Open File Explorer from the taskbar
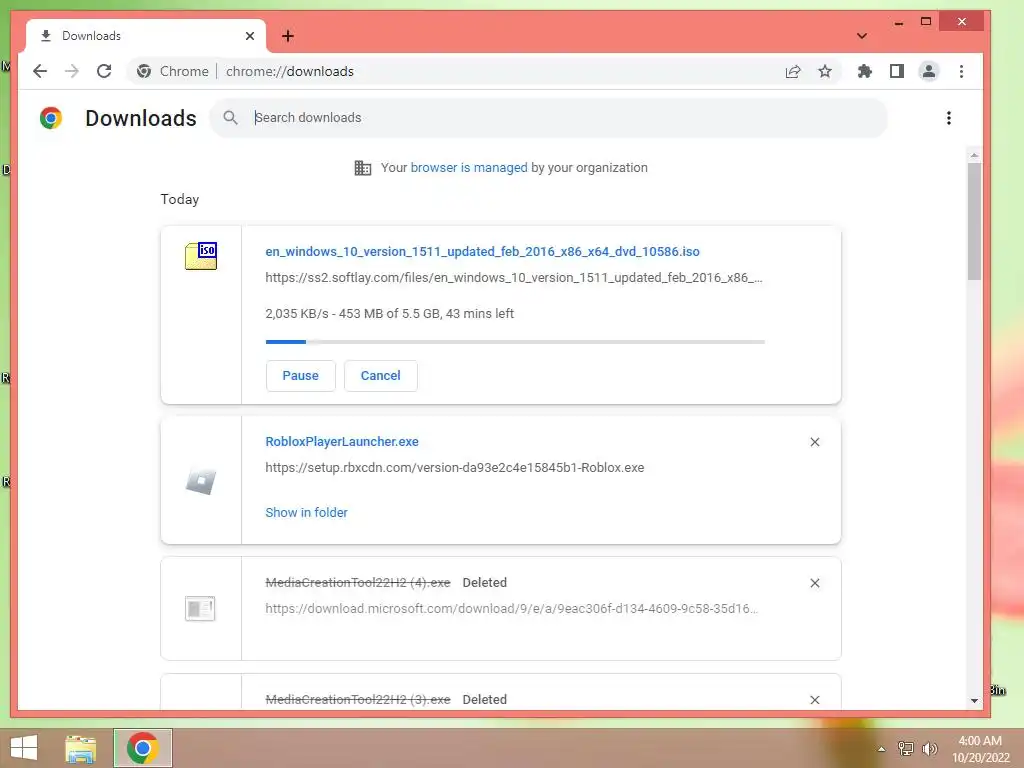Viewport: 1024px width, 768px height. pos(80,748)
